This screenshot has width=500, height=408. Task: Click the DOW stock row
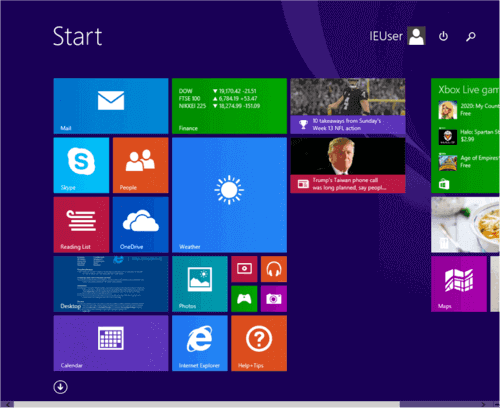[x=218, y=91]
